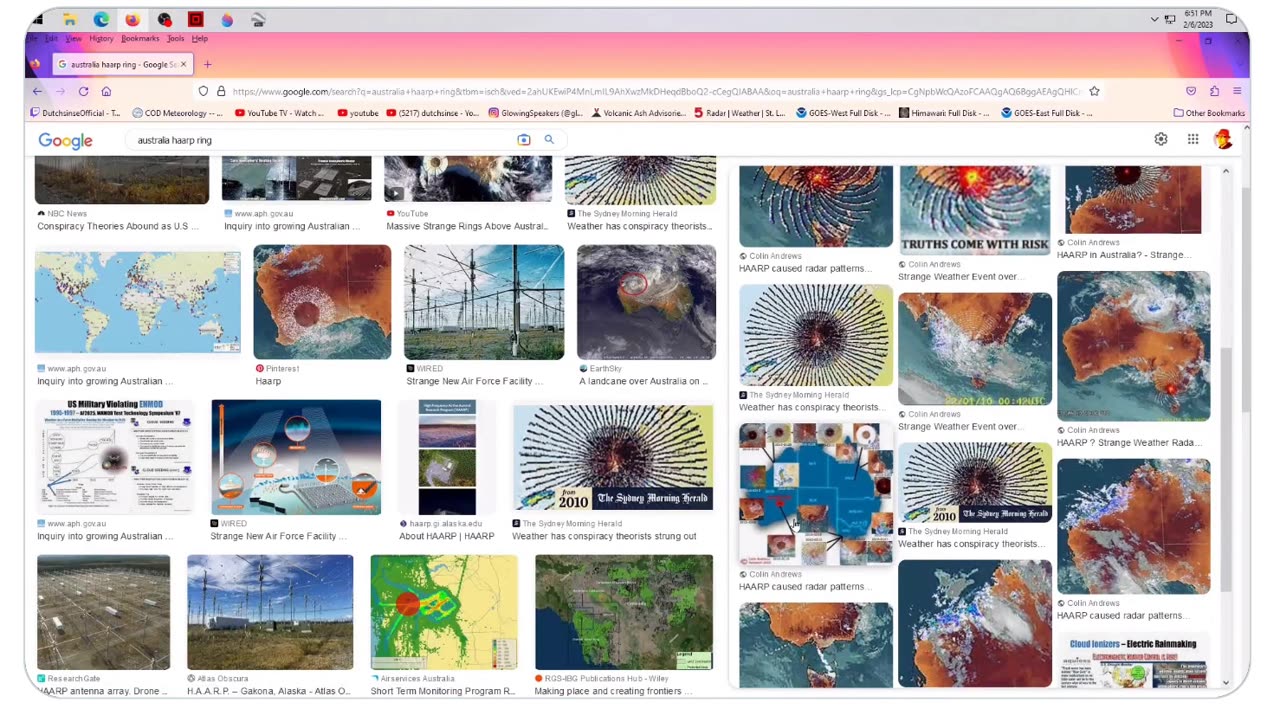Open the Pinterest Haarp image result

(x=322, y=302)
